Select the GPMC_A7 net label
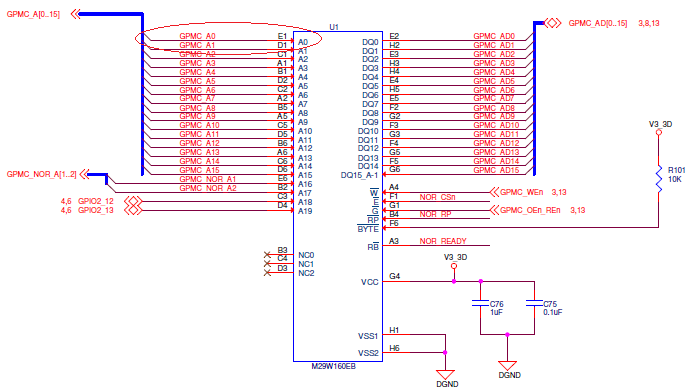This screenshot has width=687, height=390. (x=197, y=98)
